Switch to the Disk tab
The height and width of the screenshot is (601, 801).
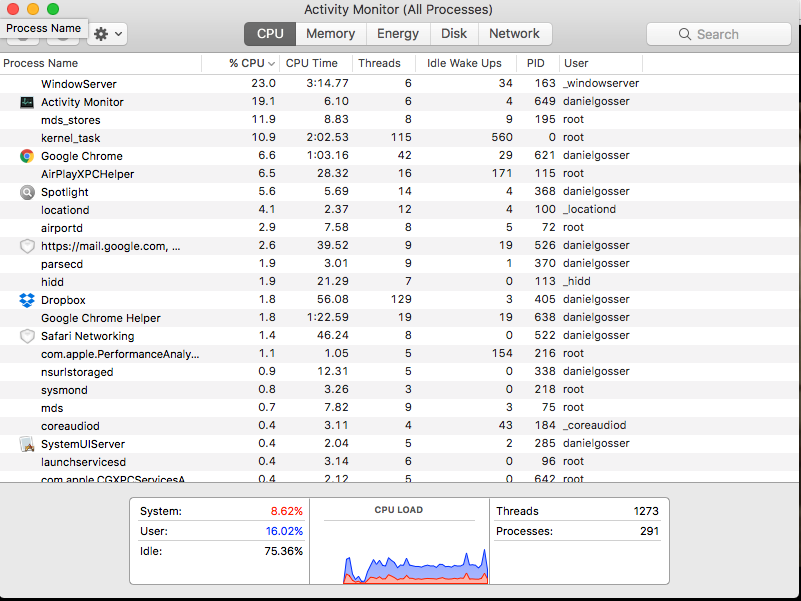[454, 34]
